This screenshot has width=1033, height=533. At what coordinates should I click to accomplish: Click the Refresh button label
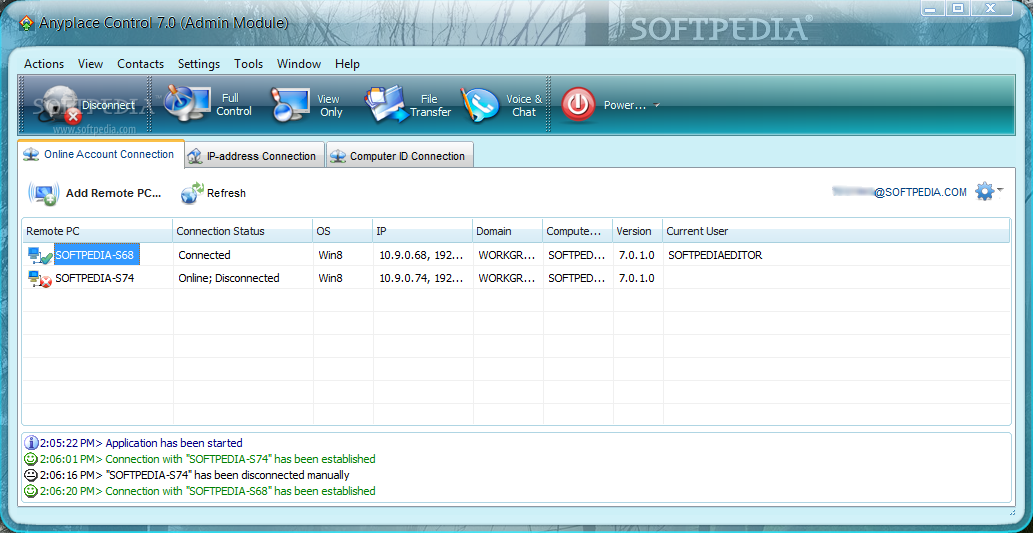pos(226,193)
